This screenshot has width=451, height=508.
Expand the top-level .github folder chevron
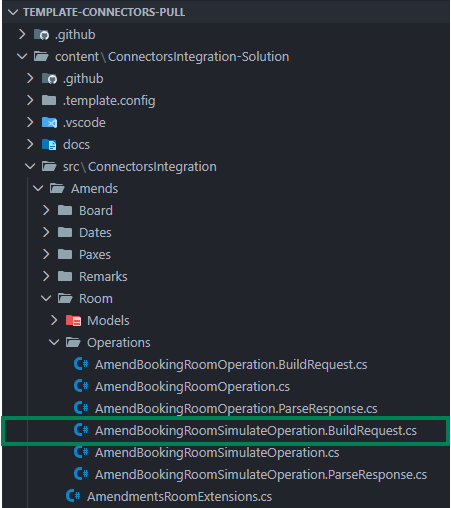[x=22, y=34]
